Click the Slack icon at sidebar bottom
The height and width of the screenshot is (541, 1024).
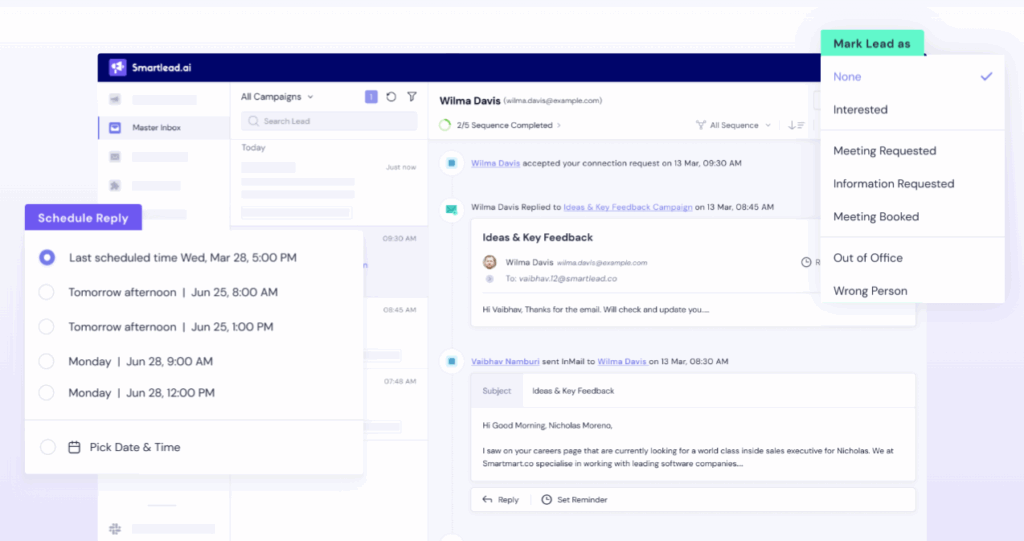(x=115, y=528)
